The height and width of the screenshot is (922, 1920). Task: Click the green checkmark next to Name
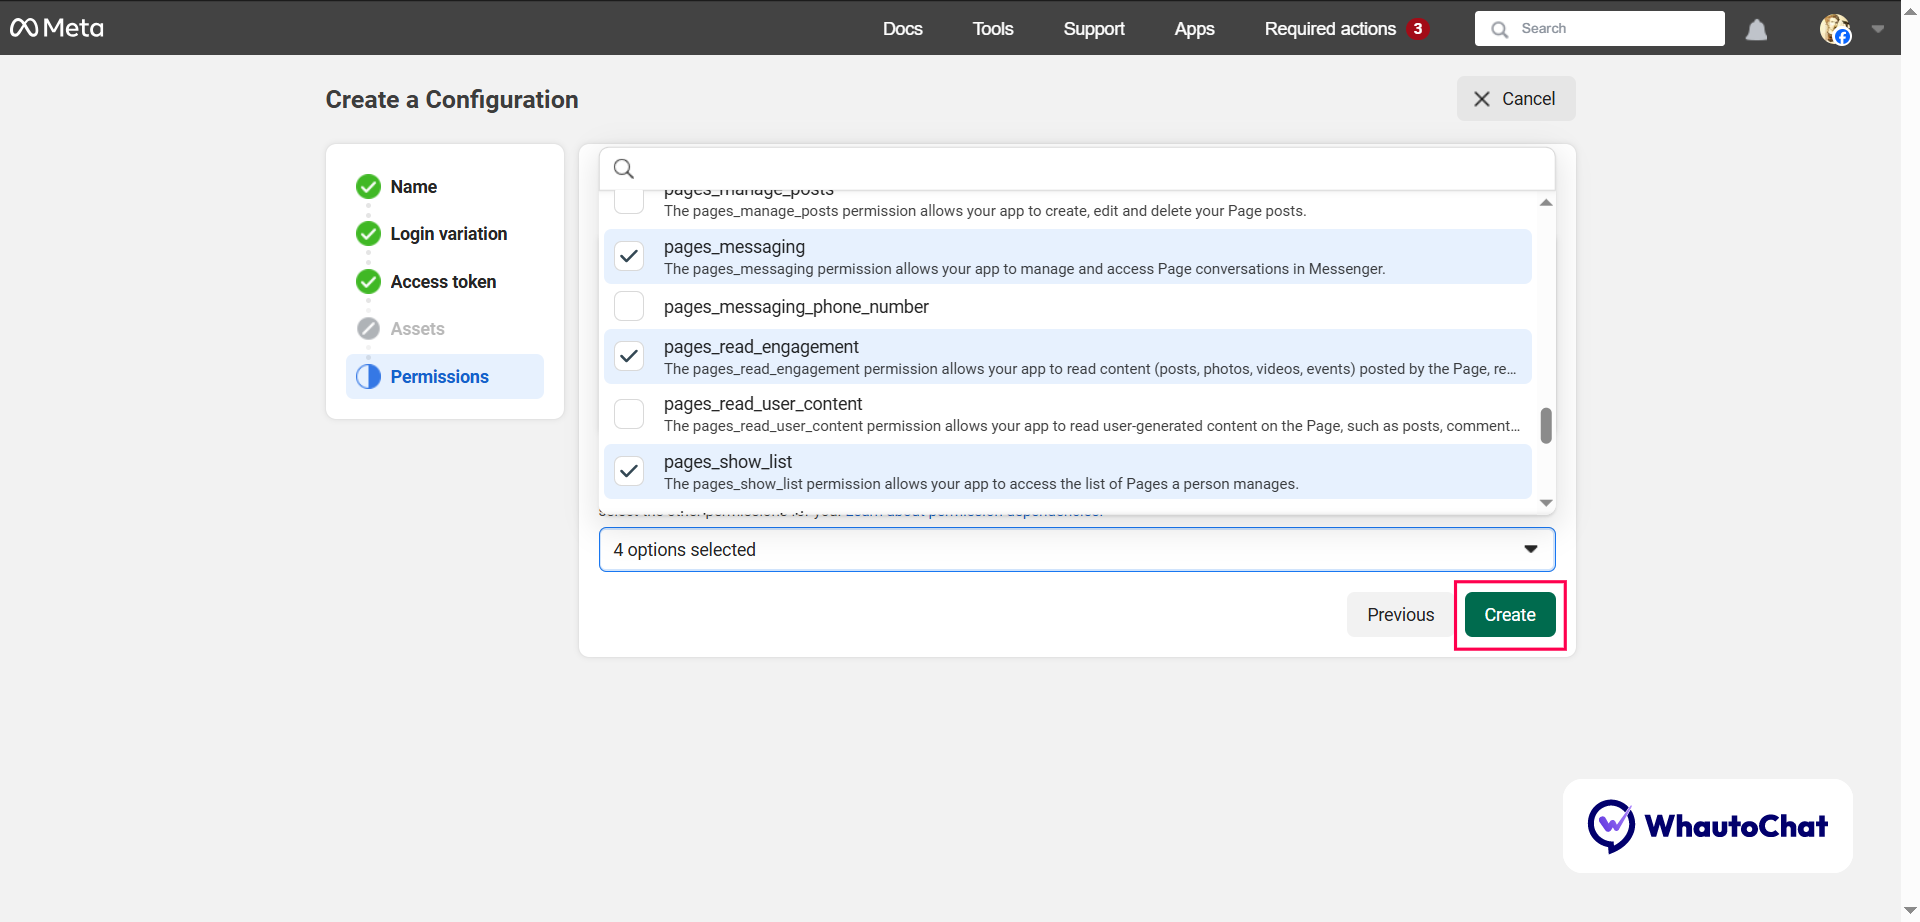[368, 187]
